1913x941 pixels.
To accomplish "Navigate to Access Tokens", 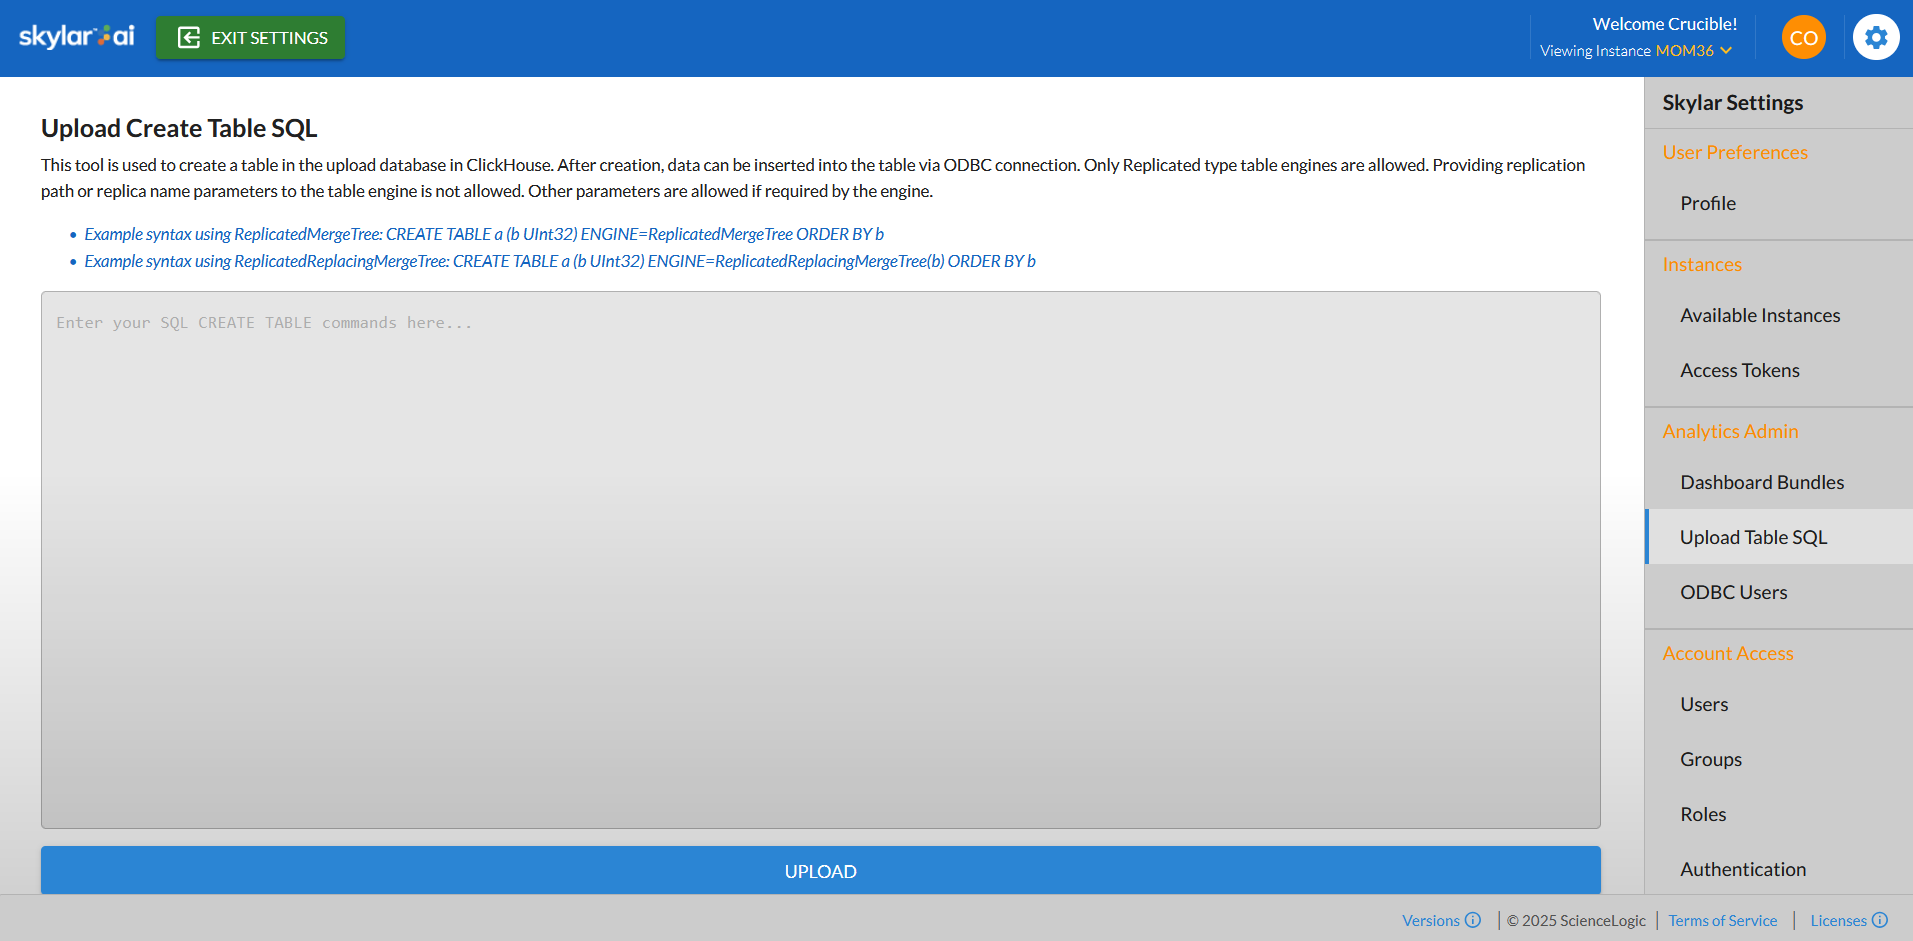I will (1739, 370).
